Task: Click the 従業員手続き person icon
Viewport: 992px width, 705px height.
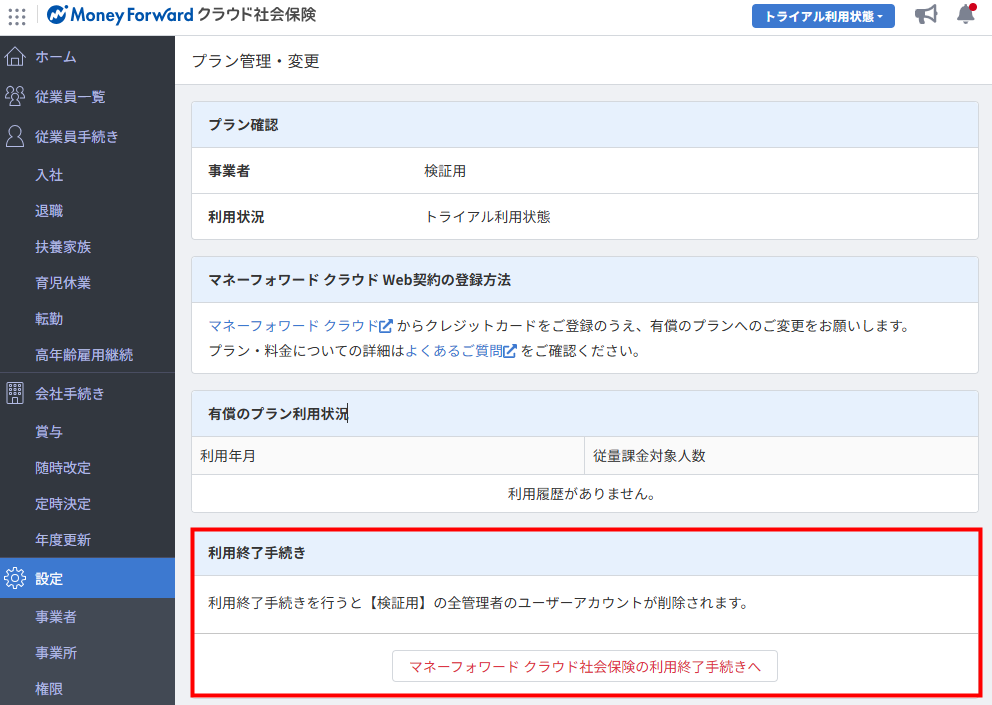Action: coord(15,136)
